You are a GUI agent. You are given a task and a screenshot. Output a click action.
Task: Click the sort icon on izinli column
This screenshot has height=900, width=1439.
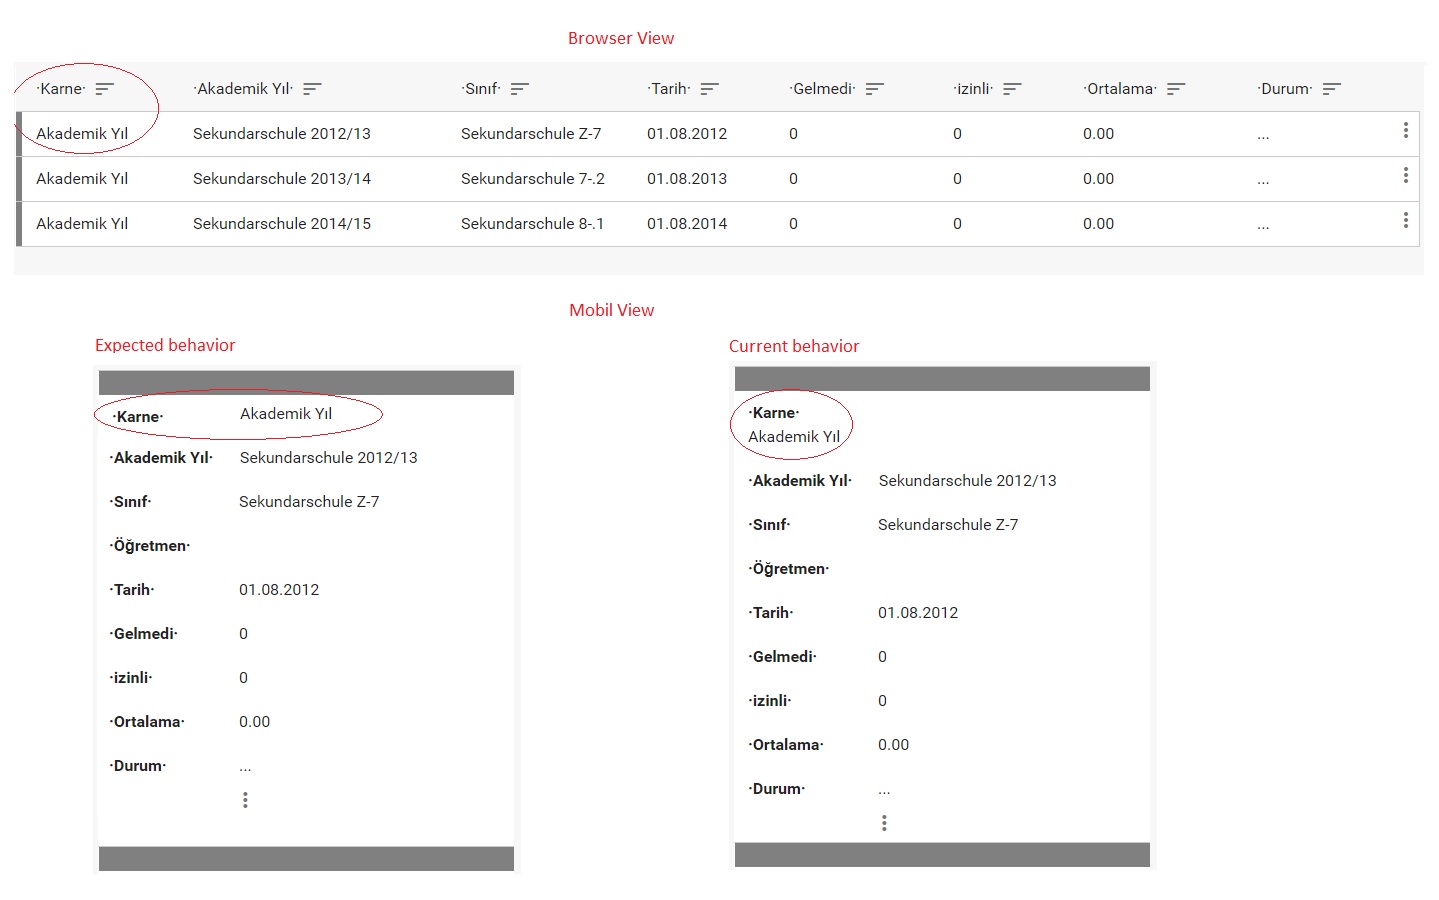click(x=1014, y=88)
